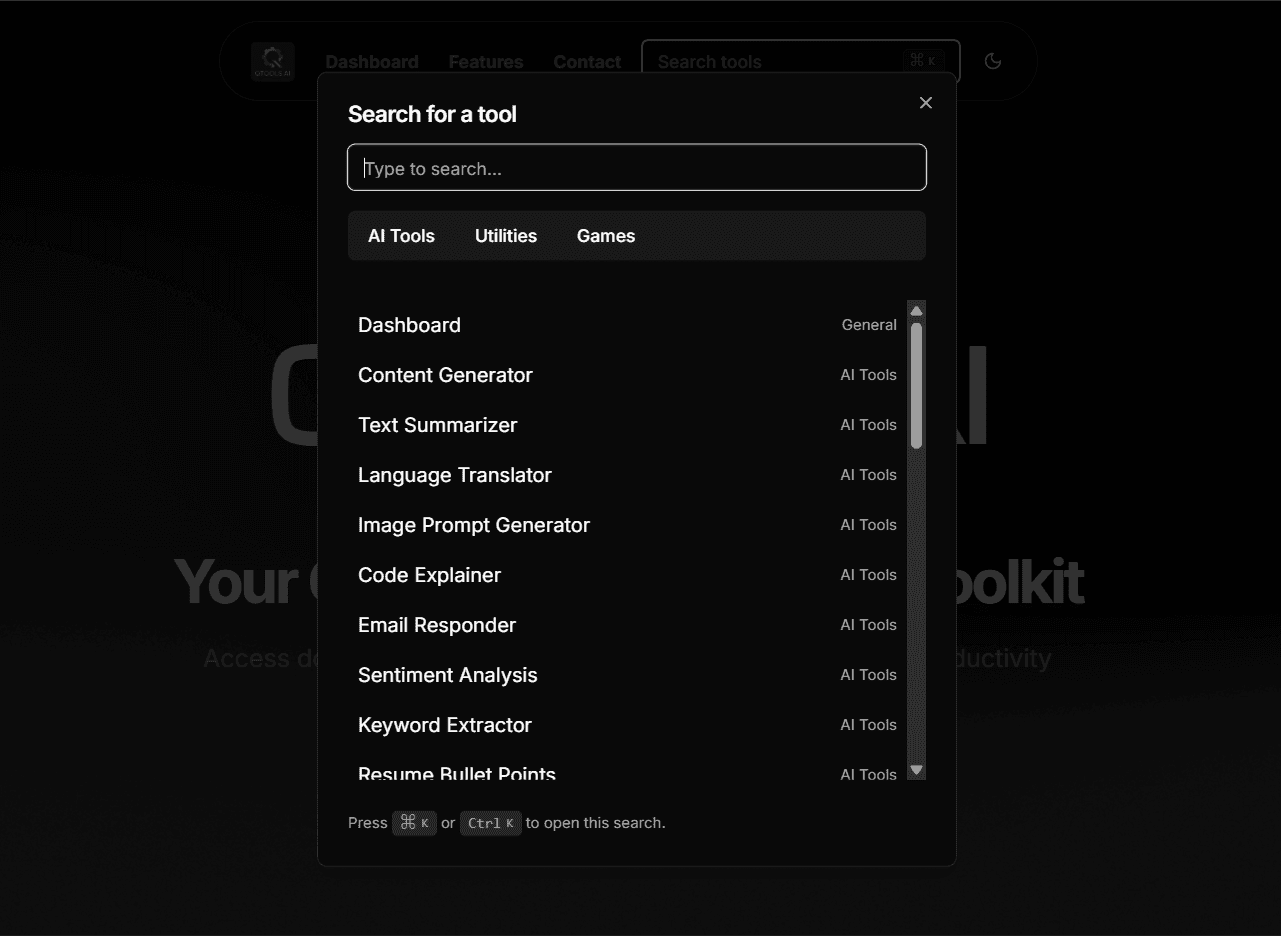Click the ⌘K badge in navbar search

pos(923,60)
